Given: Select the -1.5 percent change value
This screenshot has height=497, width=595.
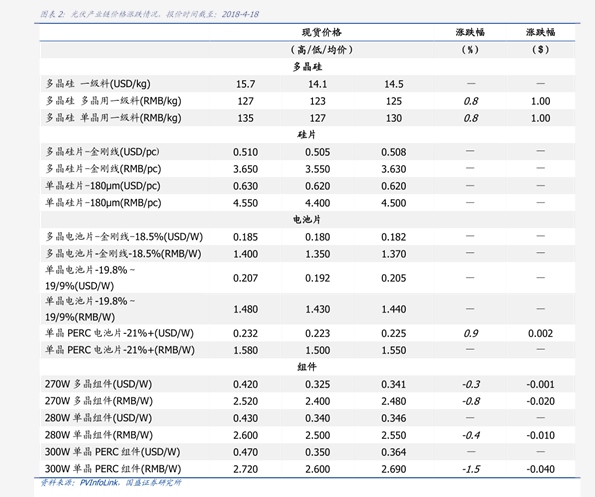Looking at the screenshot, I should [471, 469].
